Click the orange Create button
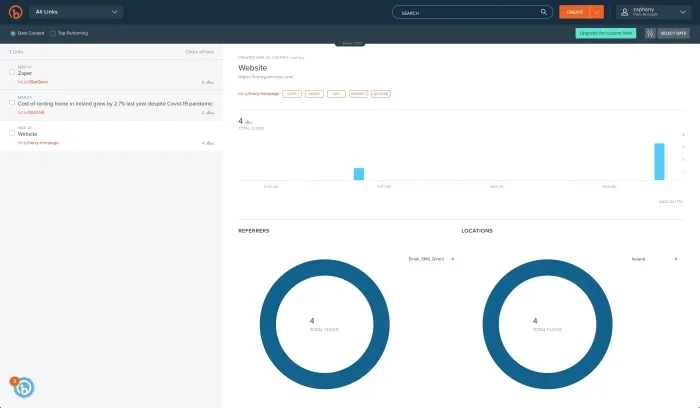This screenshot has height=408, width=700. pyautogui.click(x=575, y=12)
